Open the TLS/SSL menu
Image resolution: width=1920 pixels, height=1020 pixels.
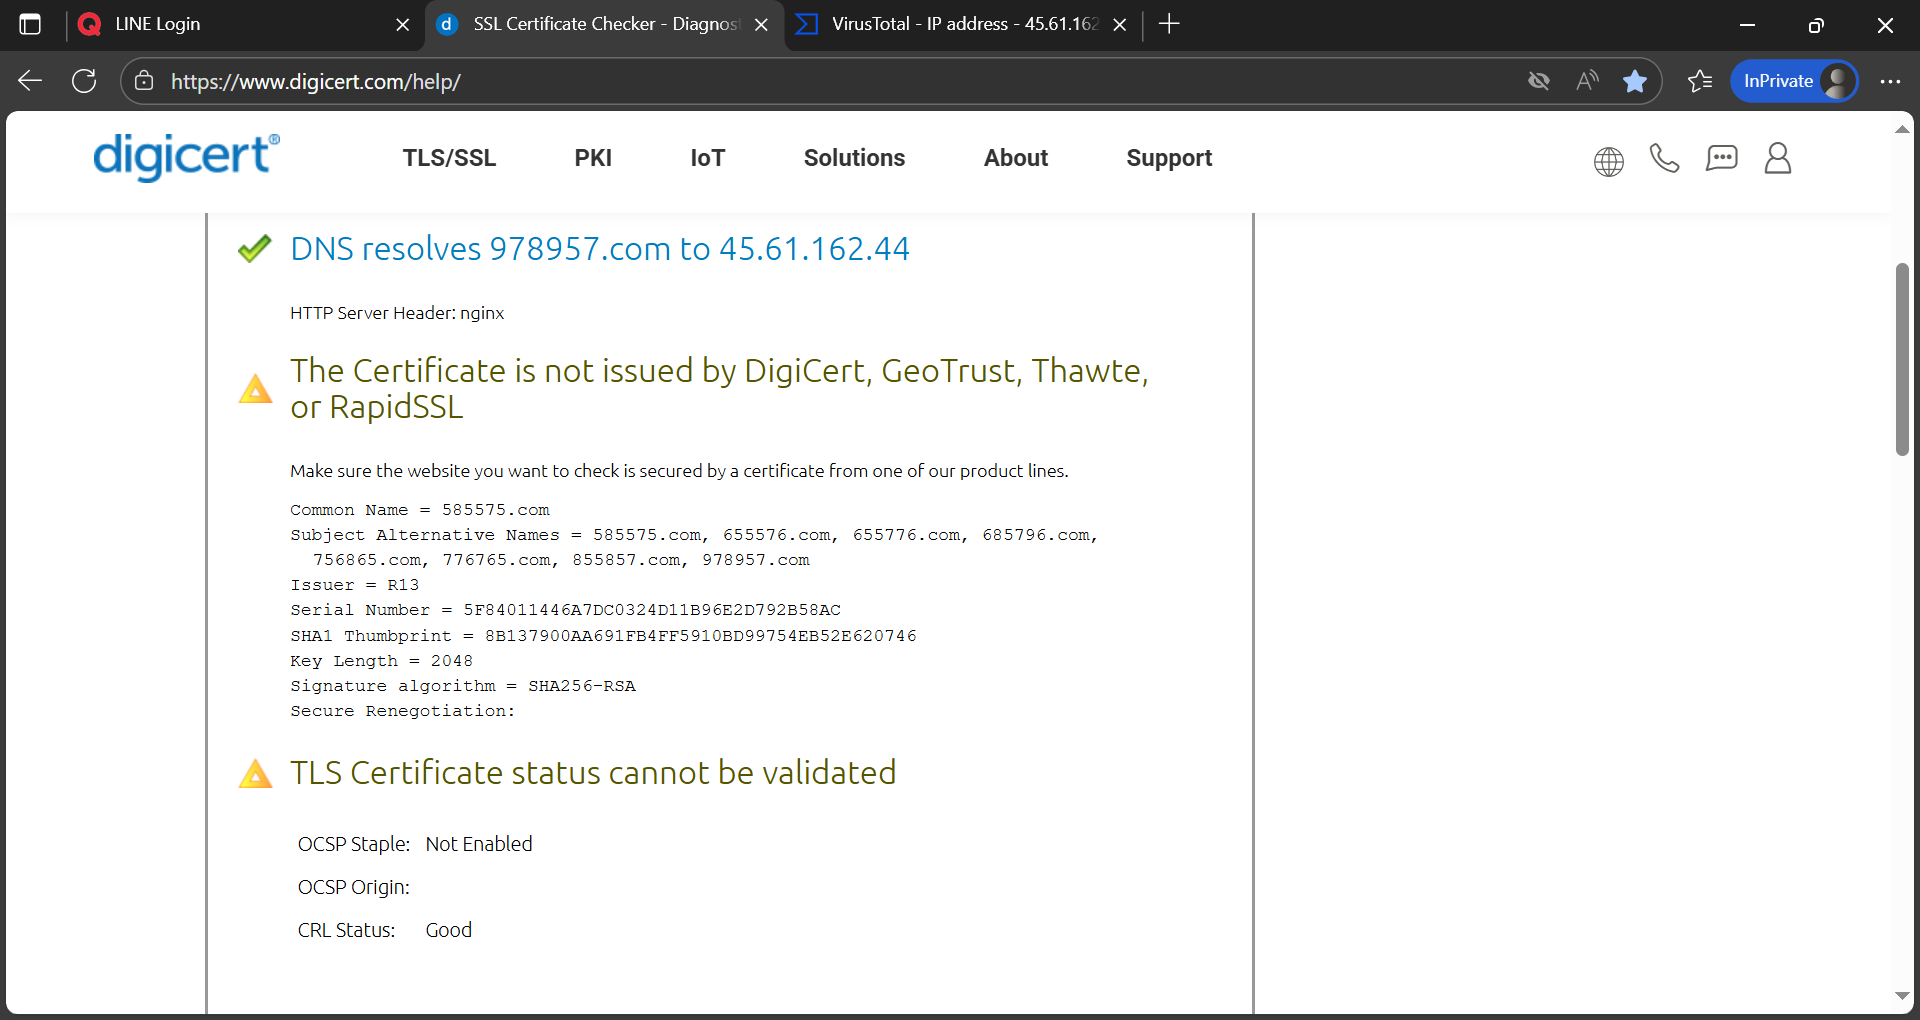coord(449,158)
